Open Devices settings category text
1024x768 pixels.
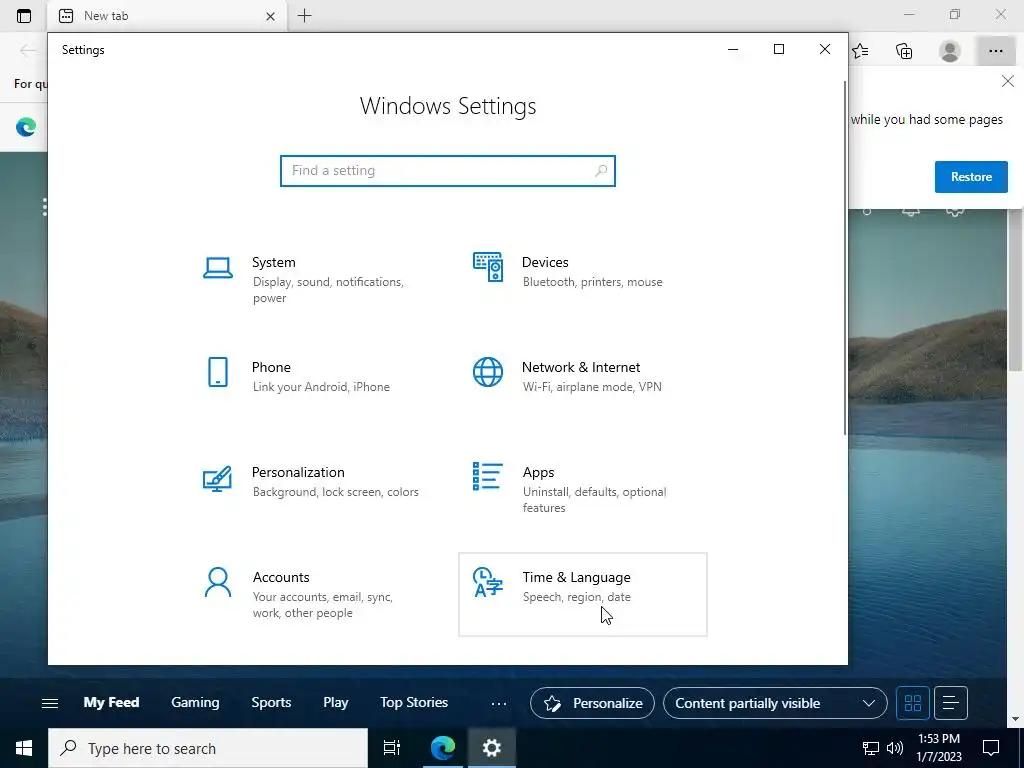pos(545,263)
